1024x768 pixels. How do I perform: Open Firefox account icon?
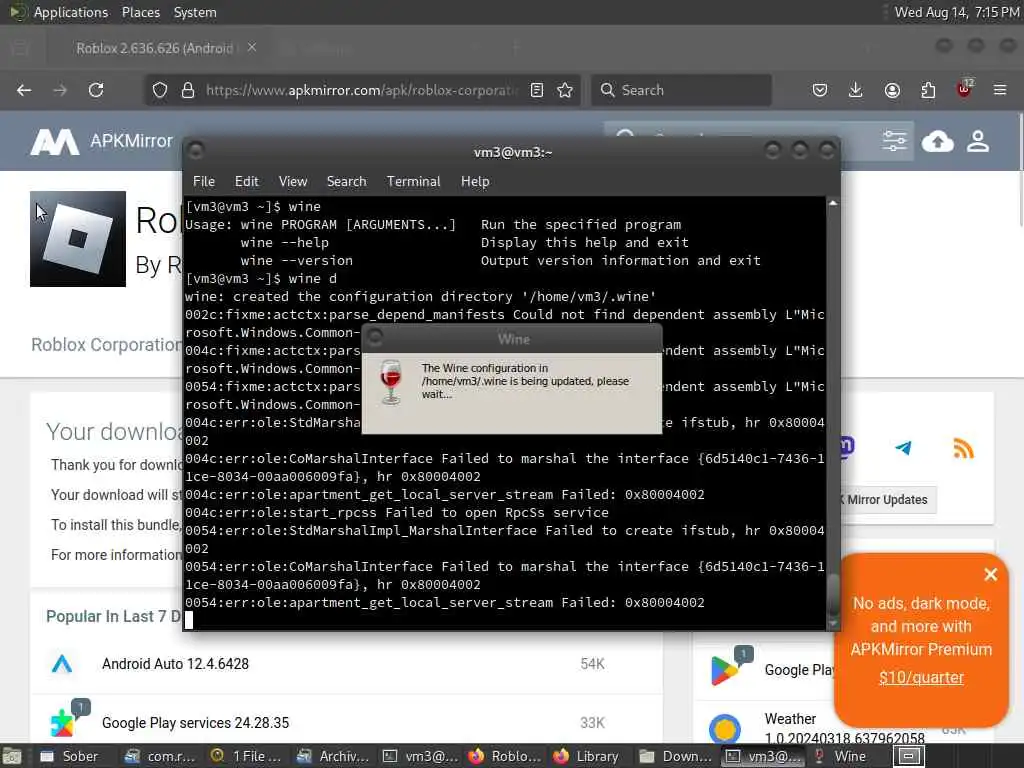coord(892,90)
